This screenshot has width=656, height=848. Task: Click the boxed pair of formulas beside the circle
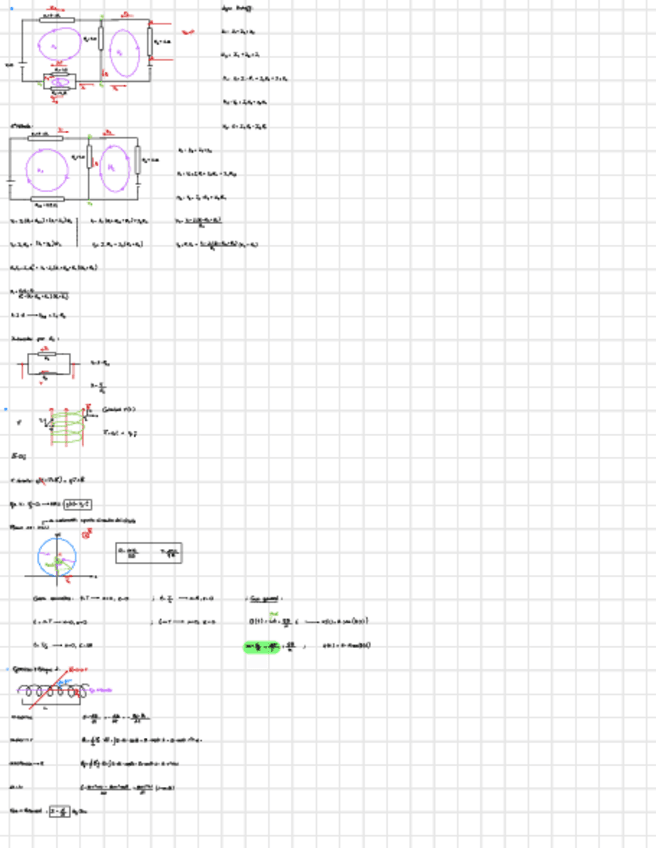pyautogui.click(x=149, y=553)
